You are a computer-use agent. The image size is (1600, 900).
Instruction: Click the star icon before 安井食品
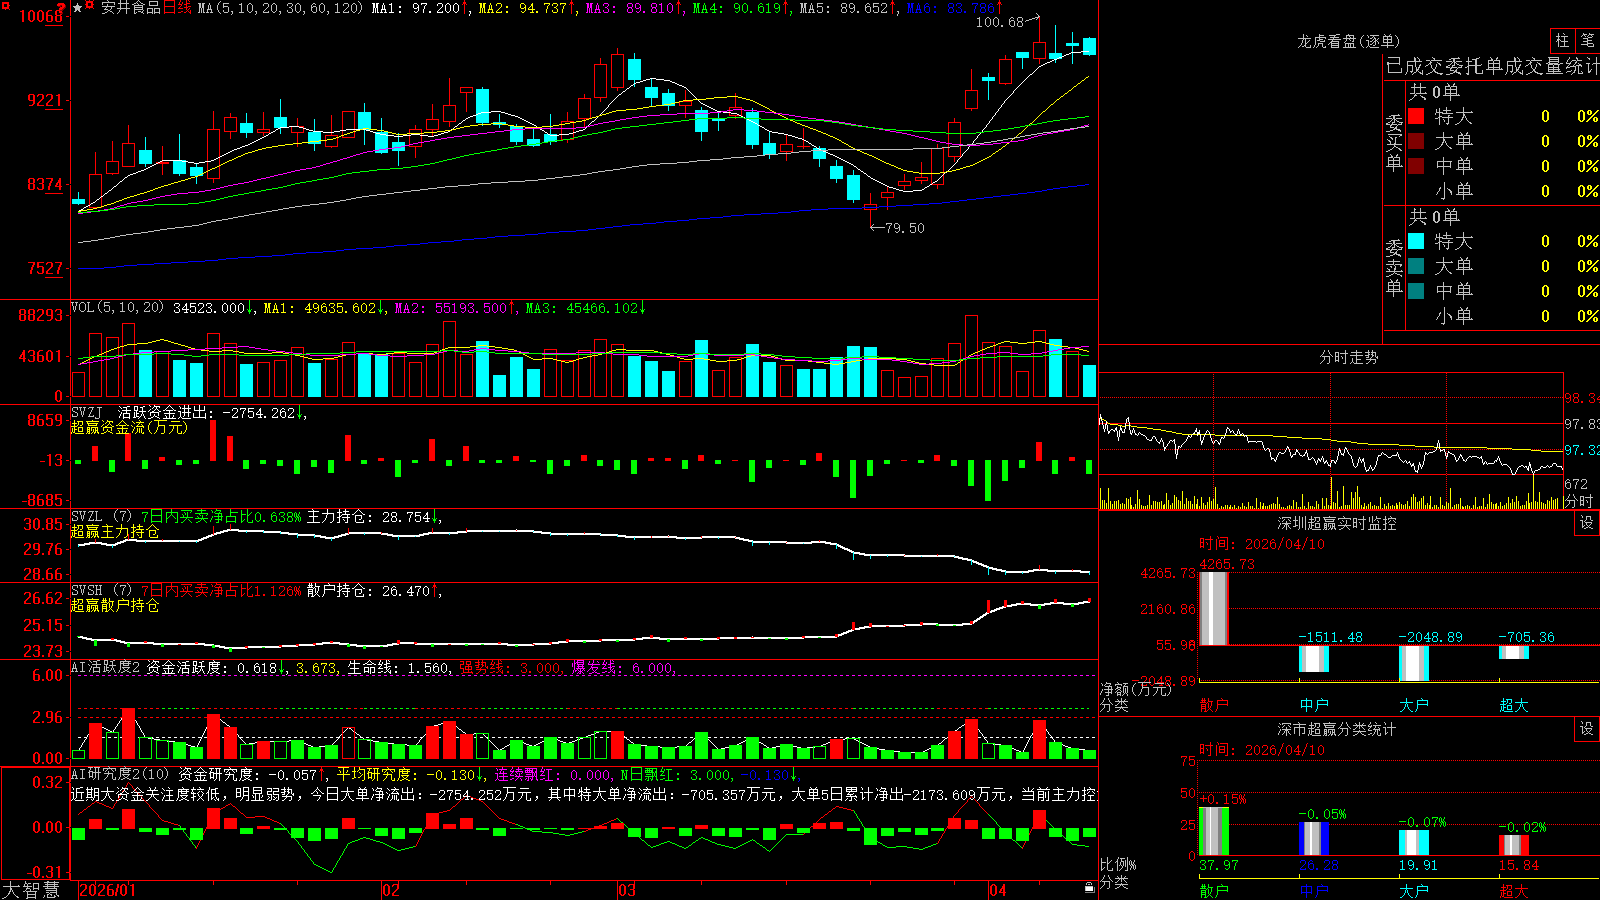[78, 8]
